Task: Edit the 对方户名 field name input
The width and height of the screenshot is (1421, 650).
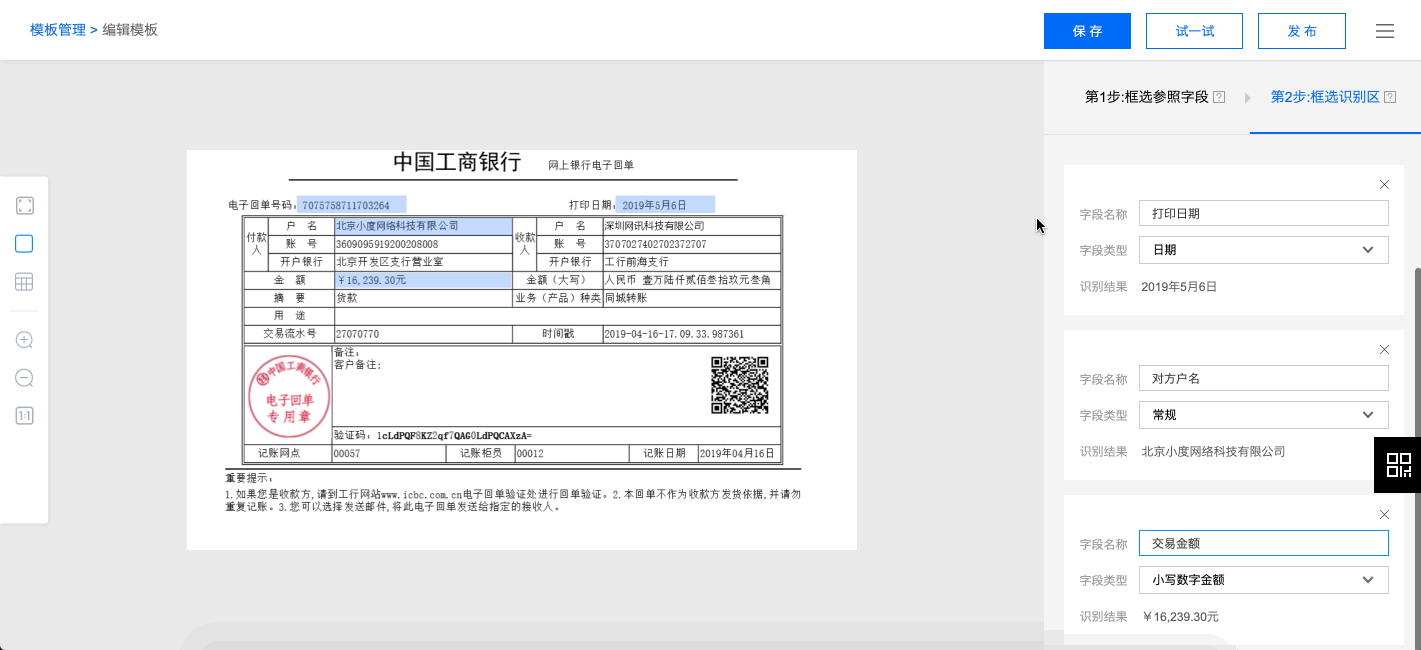Action: click(1264, 378)
